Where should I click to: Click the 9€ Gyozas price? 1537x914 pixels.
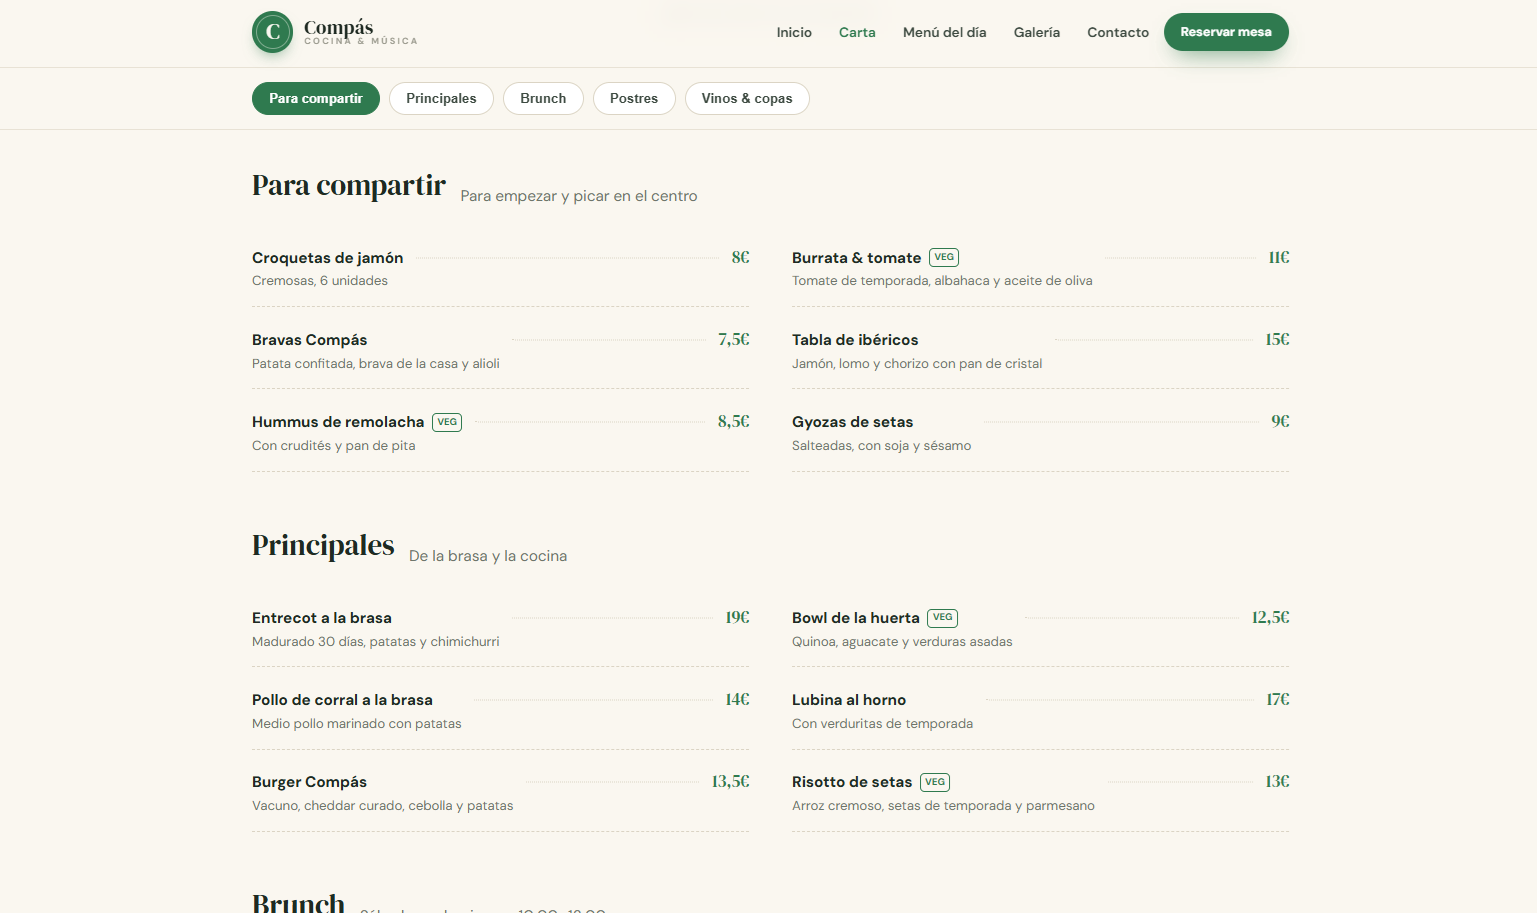pos(1280,421)
